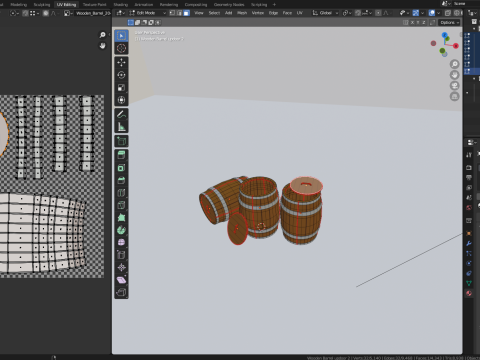Click the viewport pan hand gizmo
Viewport: 480px width, 360px height.
[455, 75]
